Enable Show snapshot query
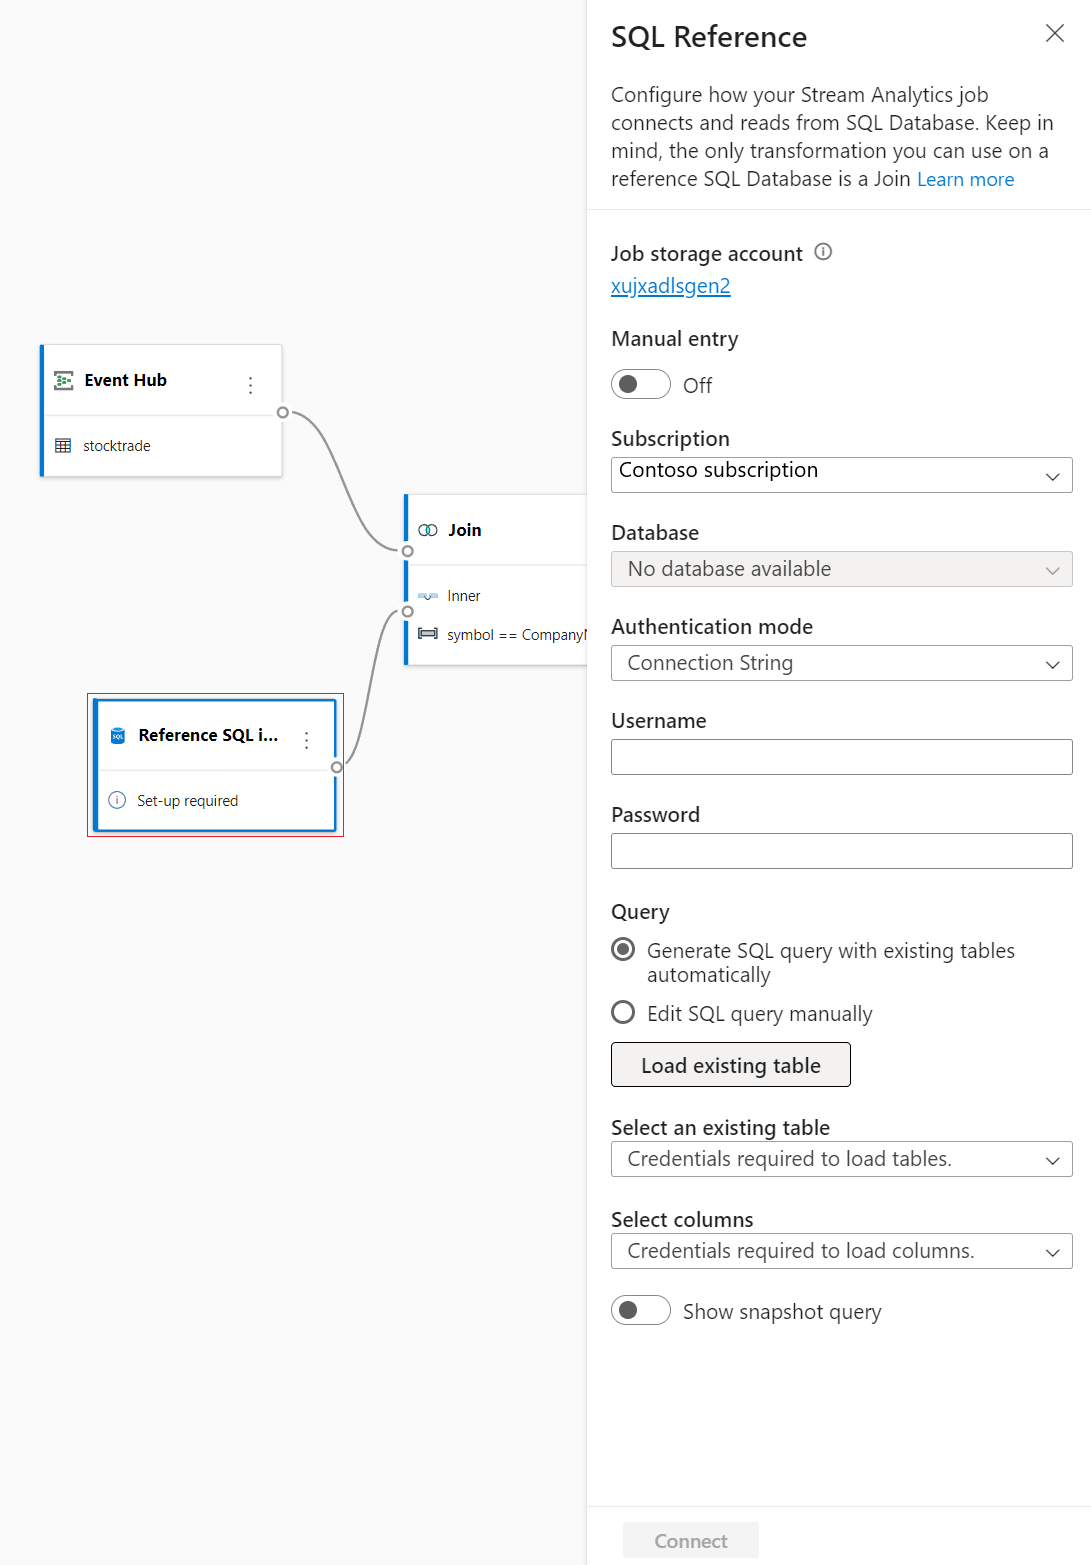The height and width of the screenshot is (1565, 1091). pyautogui.click(x=640, y=1309)
